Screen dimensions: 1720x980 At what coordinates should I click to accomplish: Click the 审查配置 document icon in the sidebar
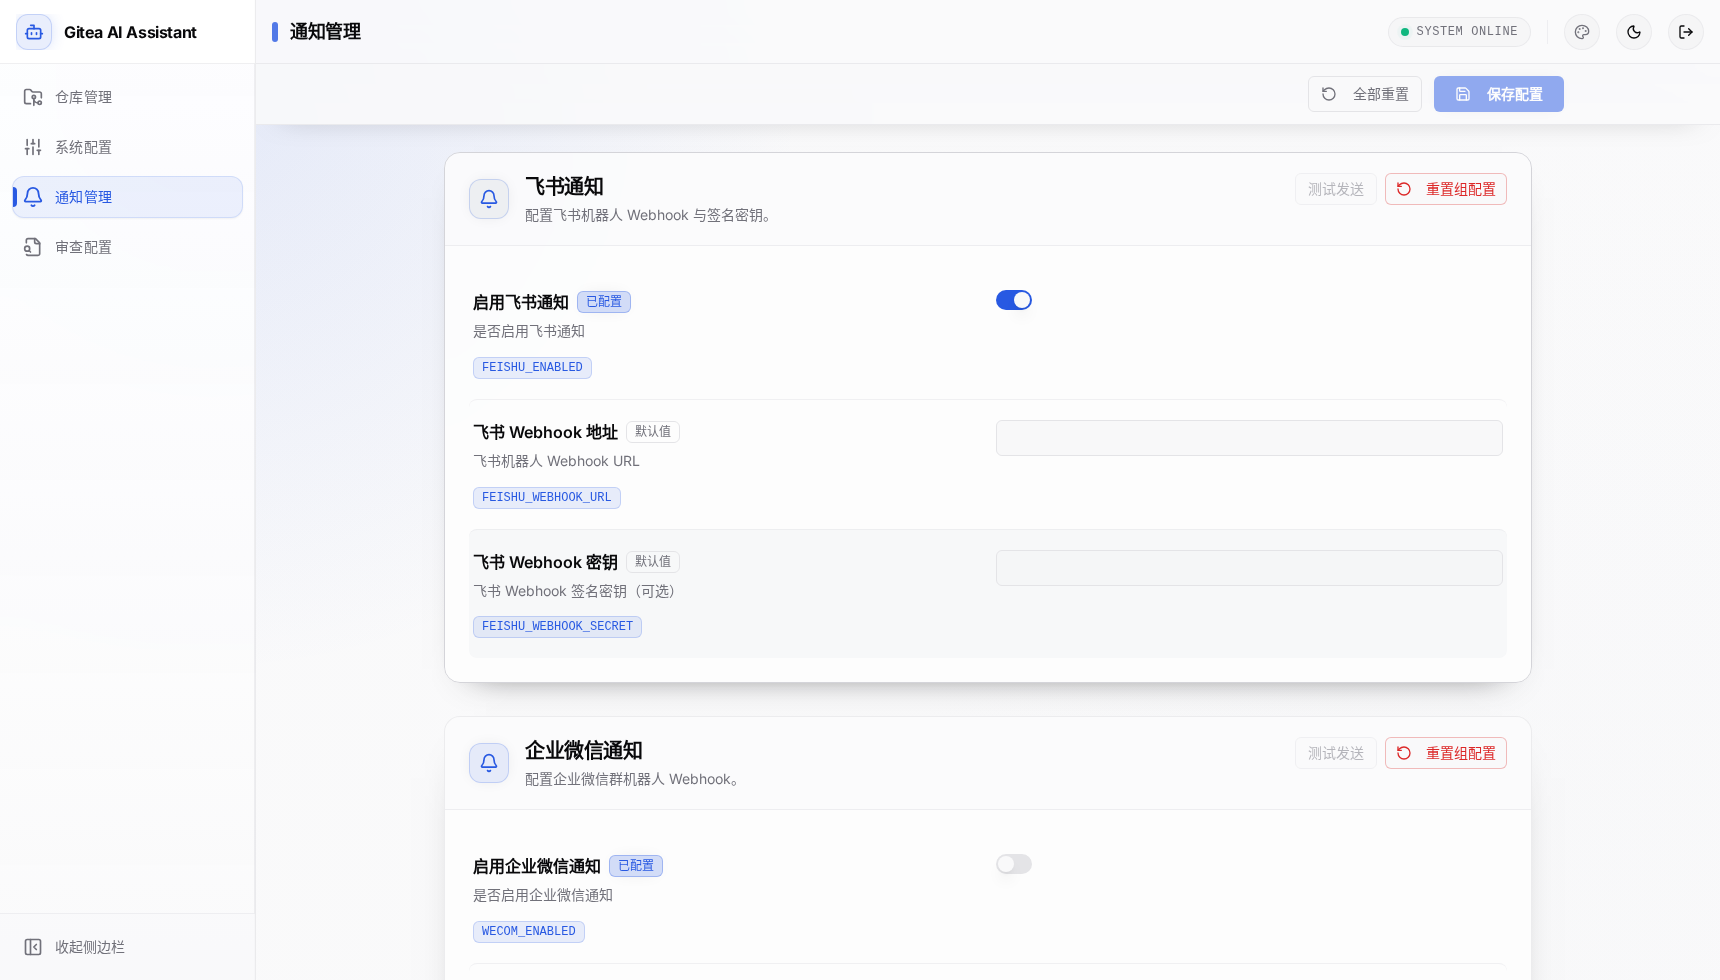(x=33, y=247)
